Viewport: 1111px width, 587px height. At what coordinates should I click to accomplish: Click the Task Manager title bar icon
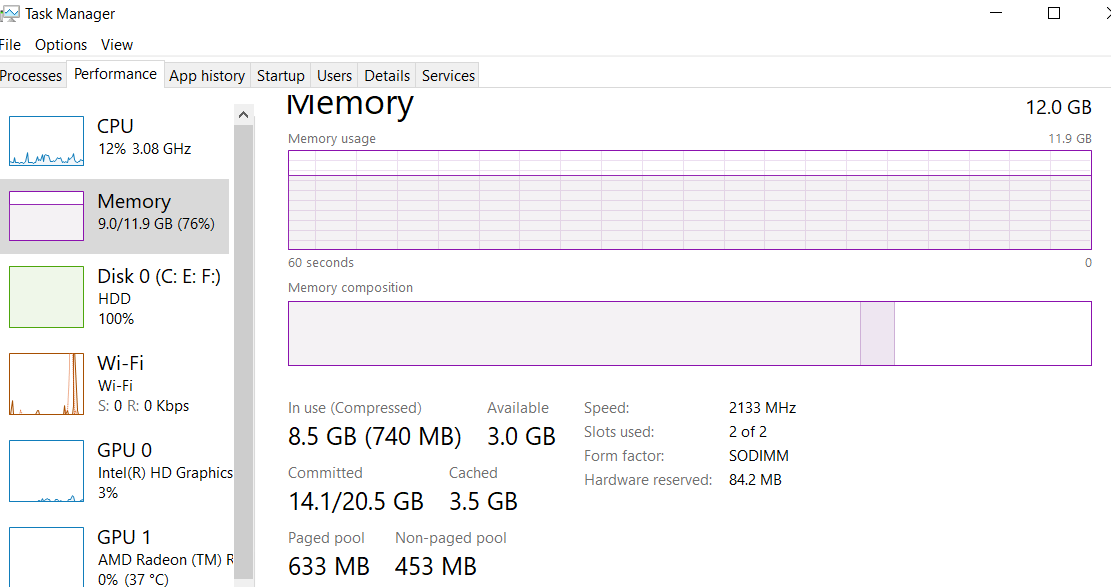(10, 13)
